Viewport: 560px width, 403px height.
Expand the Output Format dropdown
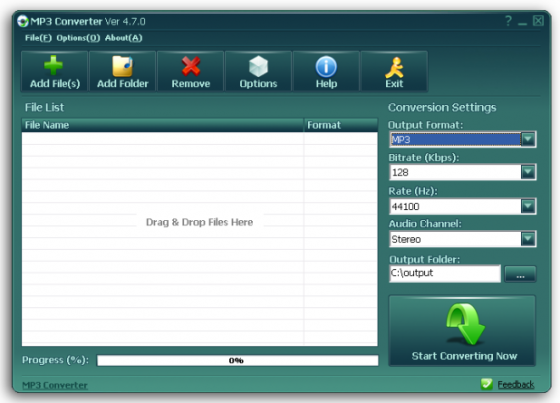tap(528, 139)
